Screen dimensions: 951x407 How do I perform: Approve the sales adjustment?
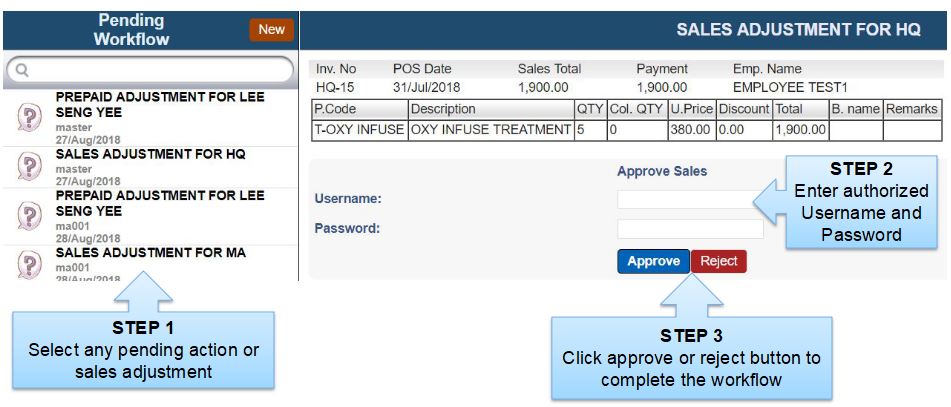click(653, 261)
